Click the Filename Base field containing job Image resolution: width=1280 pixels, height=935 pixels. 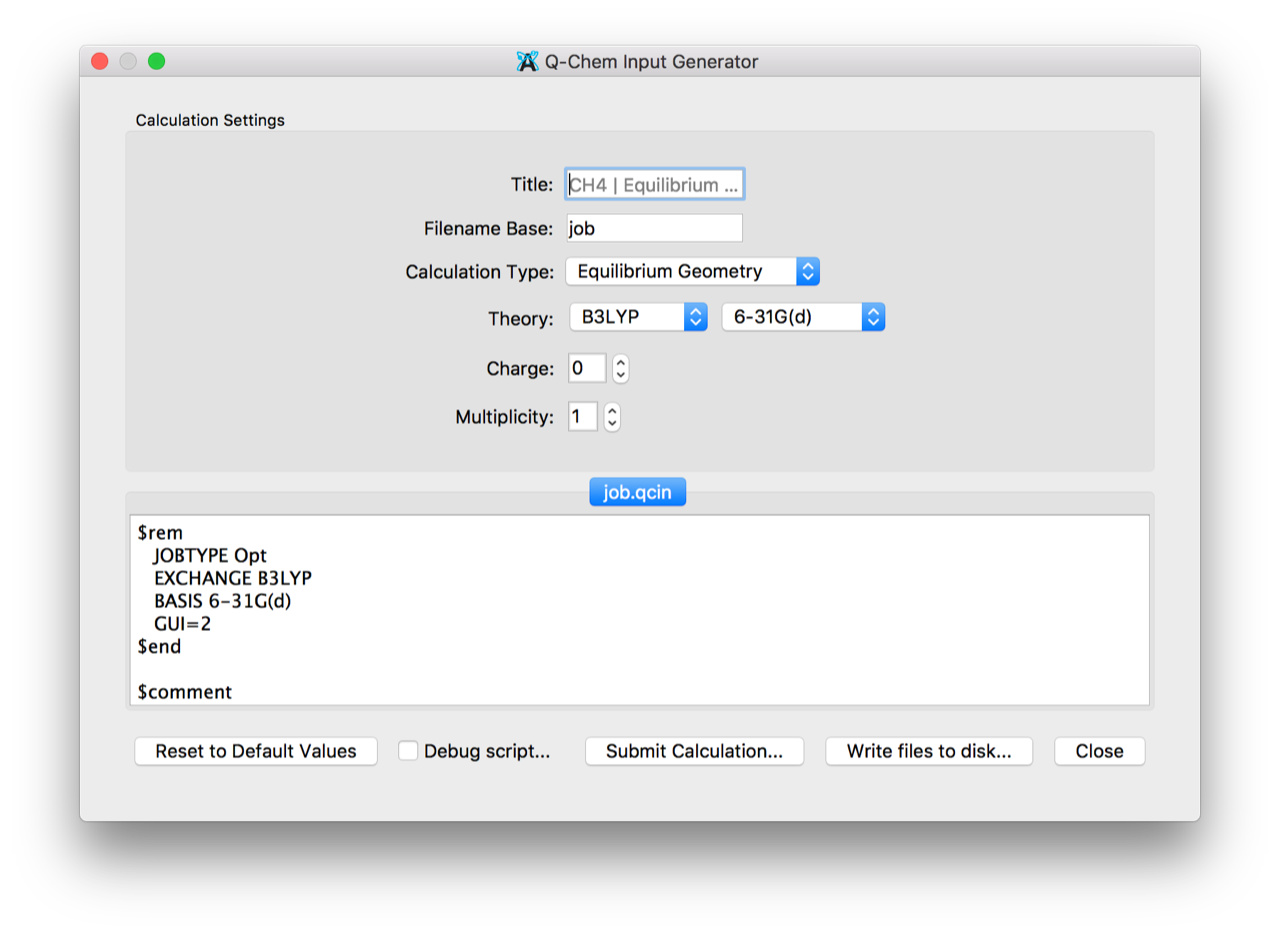[x=654, y=228]
